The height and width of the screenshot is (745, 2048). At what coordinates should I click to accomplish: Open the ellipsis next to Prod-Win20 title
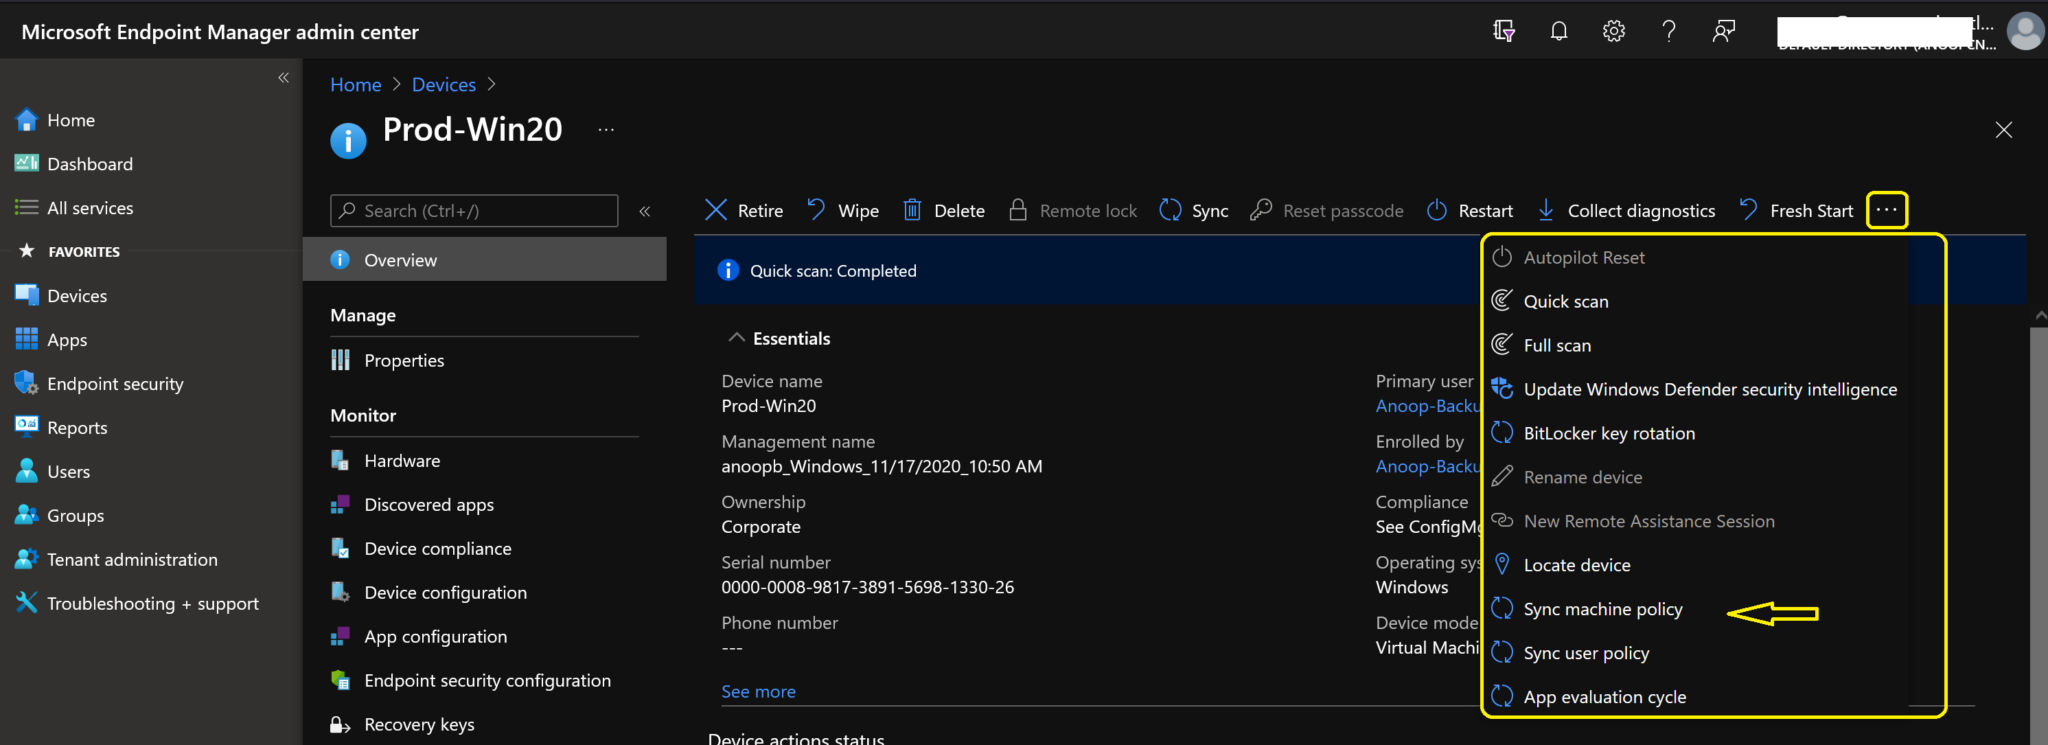point(606,130)
